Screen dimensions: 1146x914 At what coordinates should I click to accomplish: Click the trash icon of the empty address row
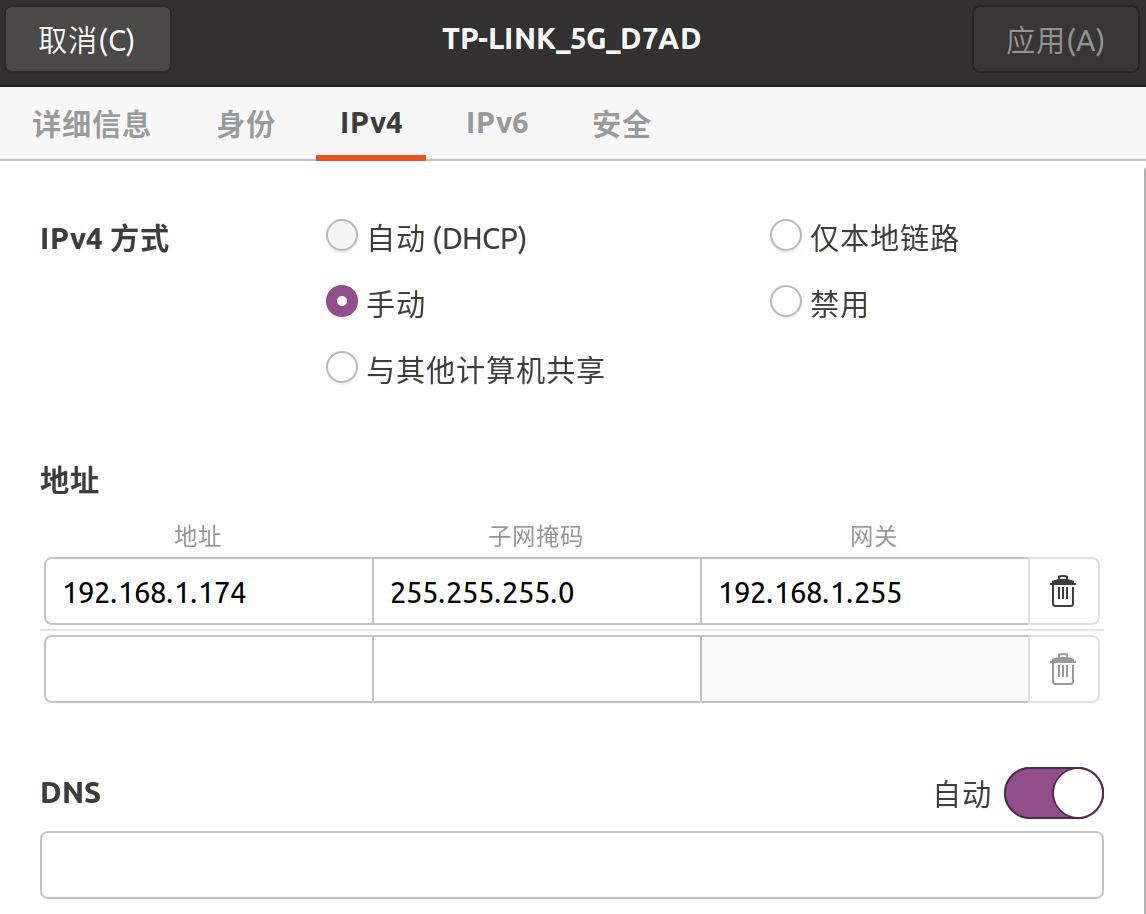pyautogui.click(x=1063, y=669)
